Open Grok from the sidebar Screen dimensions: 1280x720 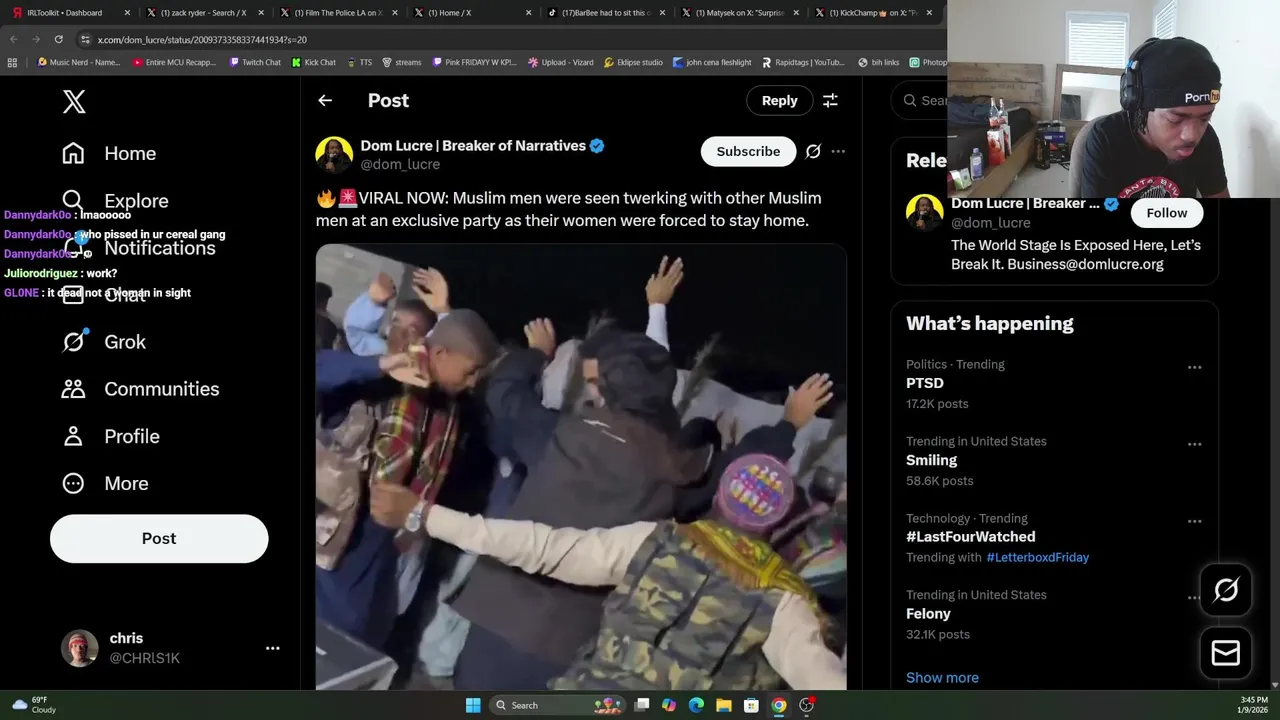(104, 342)
